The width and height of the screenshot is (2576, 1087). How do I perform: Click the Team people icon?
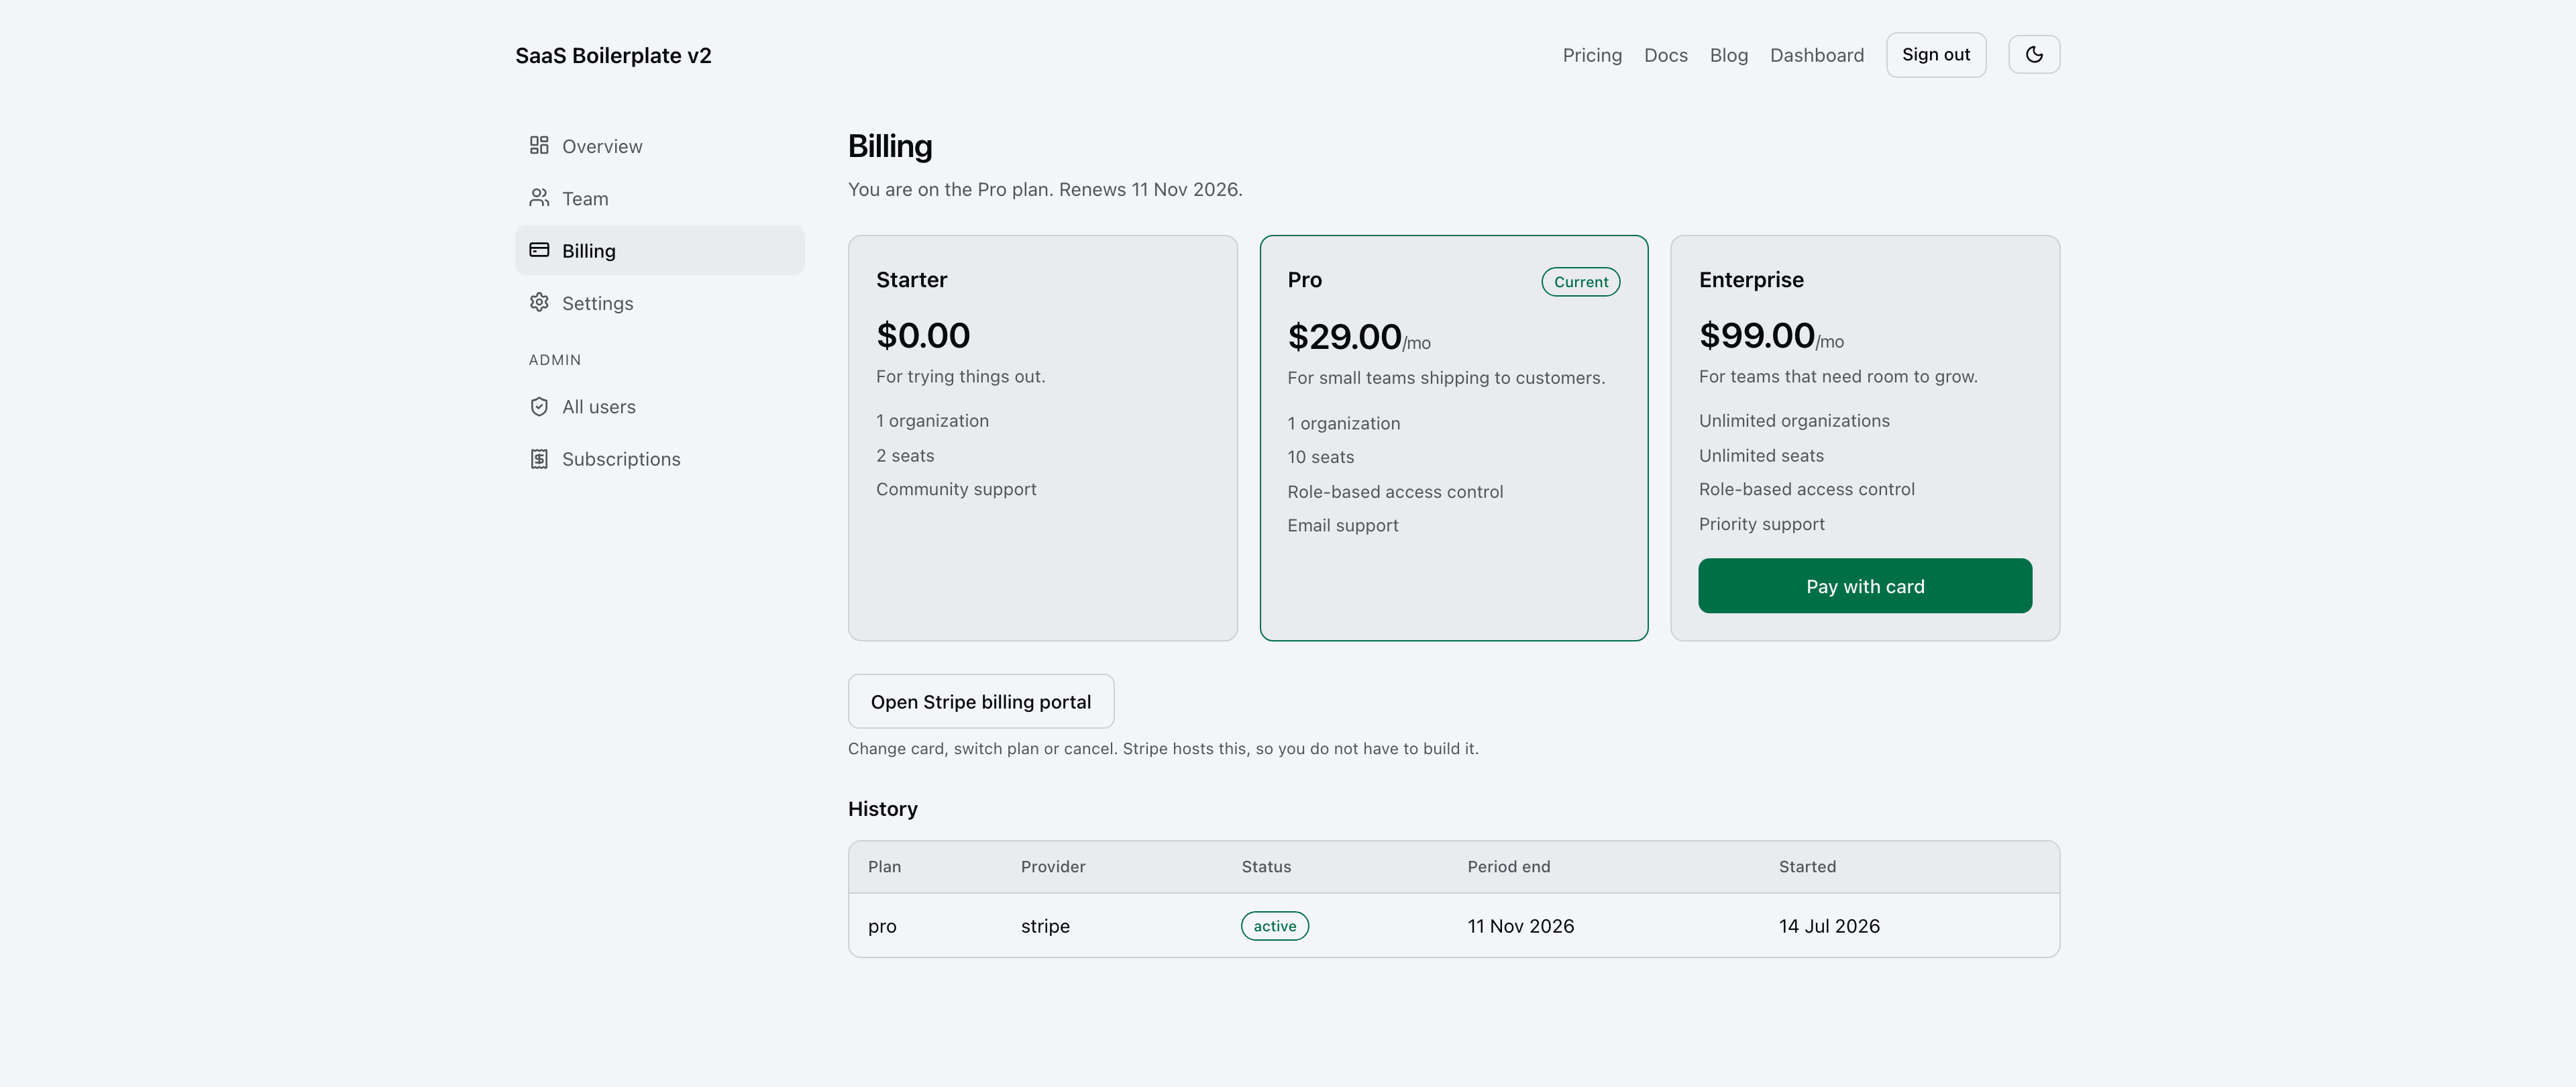(x=539, y=198)
